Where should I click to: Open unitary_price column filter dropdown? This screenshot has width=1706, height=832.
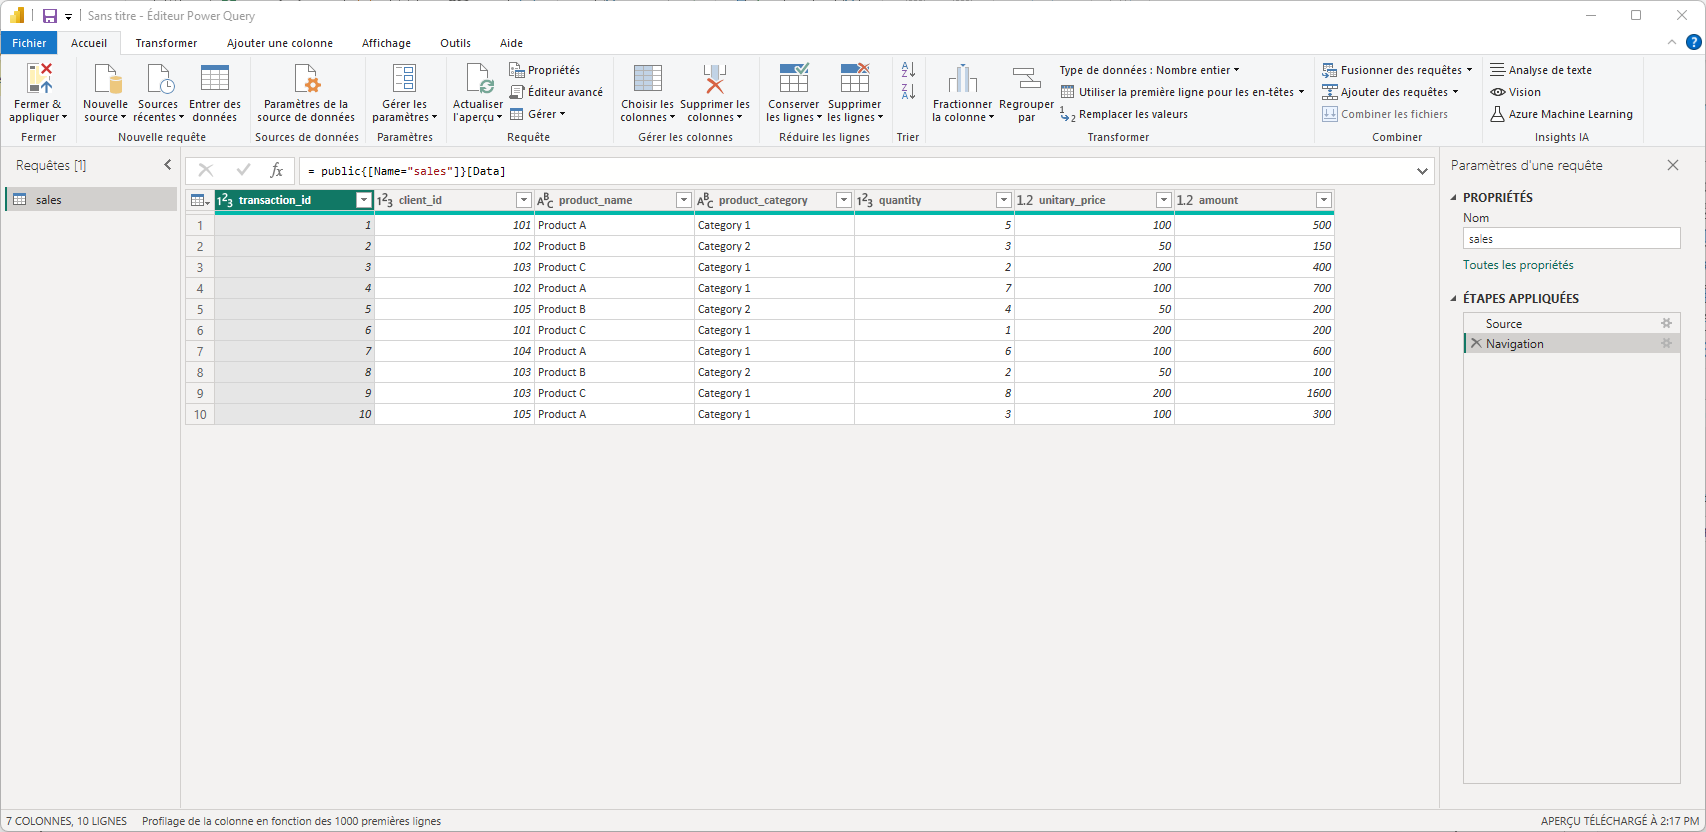(x=1164, y=200)
